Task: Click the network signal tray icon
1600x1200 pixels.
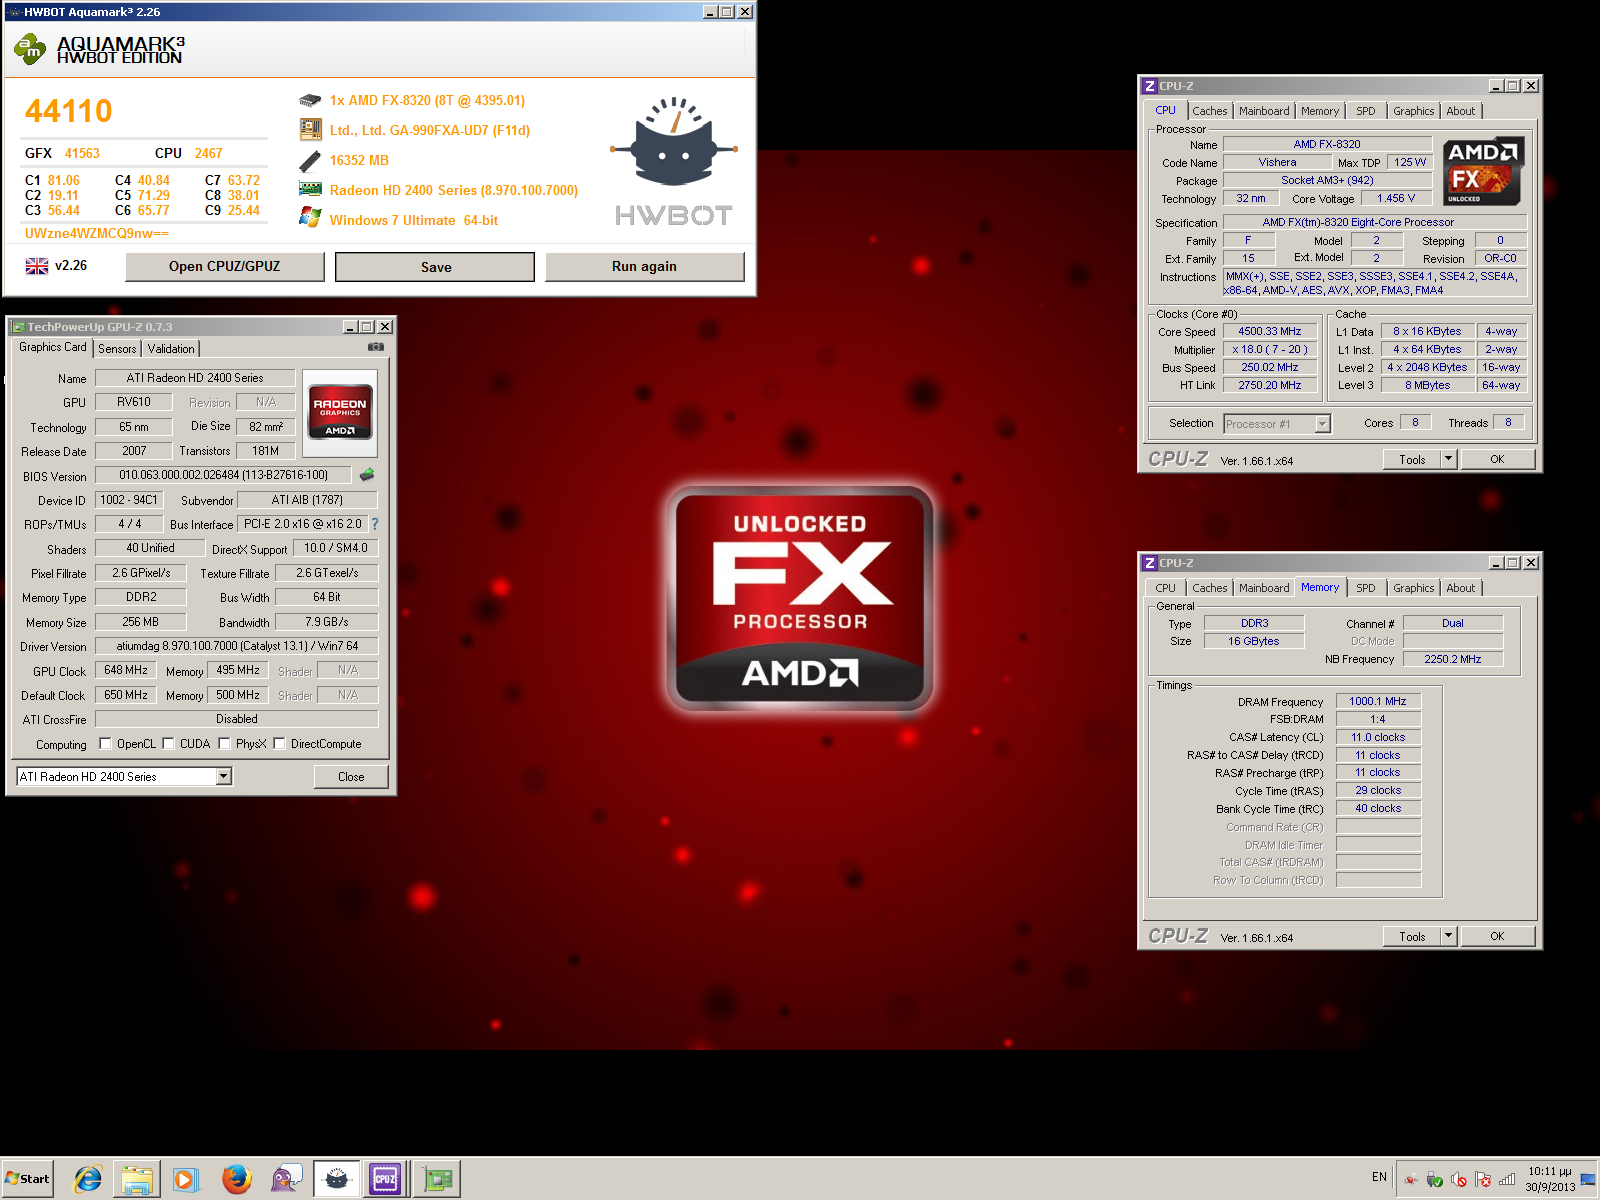Action: 1507,1179
